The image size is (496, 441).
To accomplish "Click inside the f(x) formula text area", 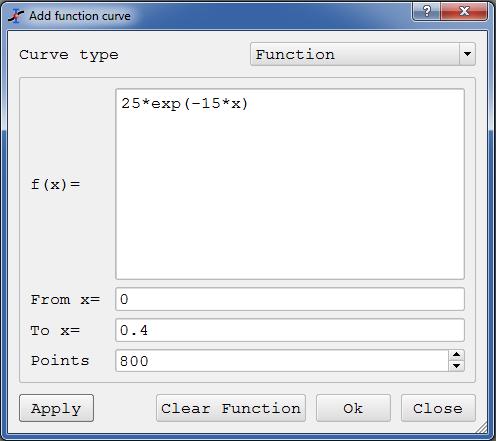I will tap(290, 184).
